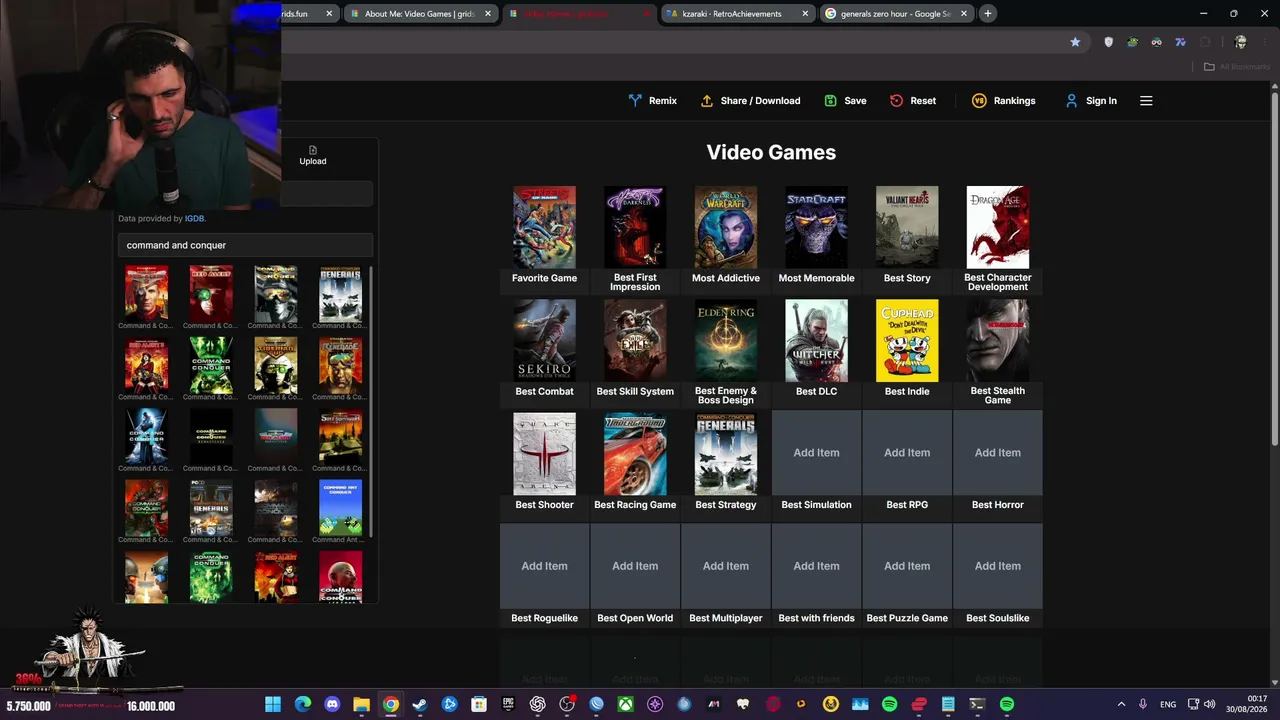Add an item to Best Open World
1280x720 pixels.
point(635,566)
